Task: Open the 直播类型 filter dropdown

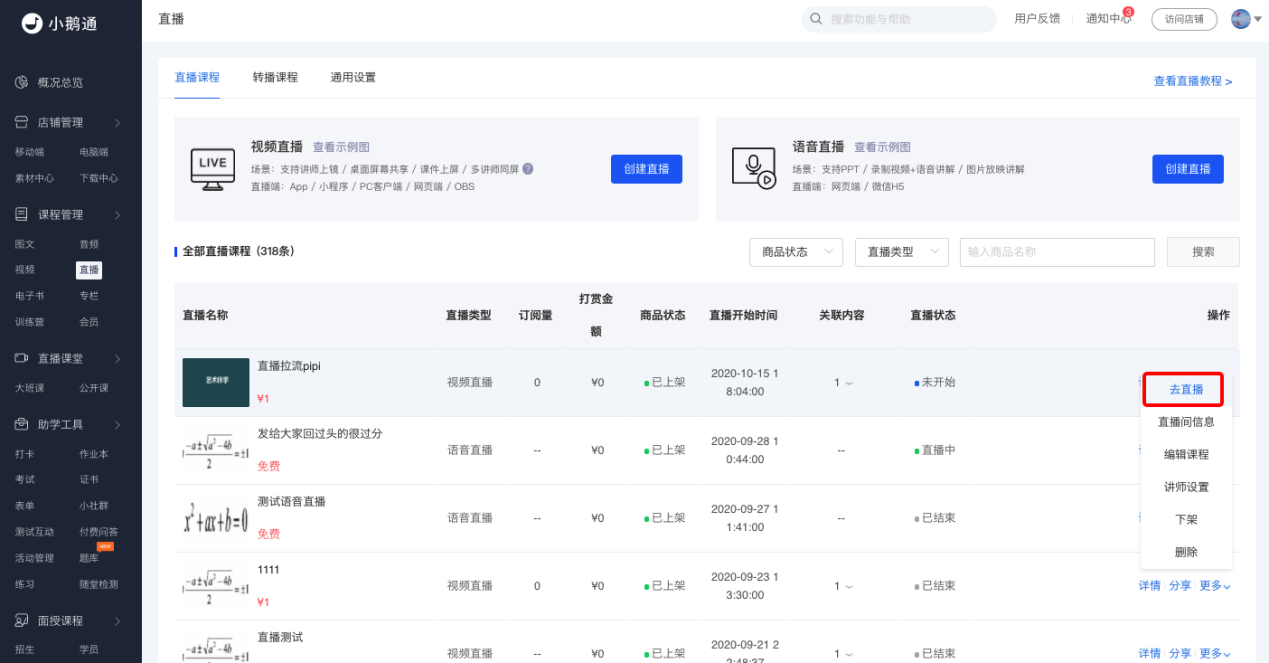Action: tap(901, 252)
